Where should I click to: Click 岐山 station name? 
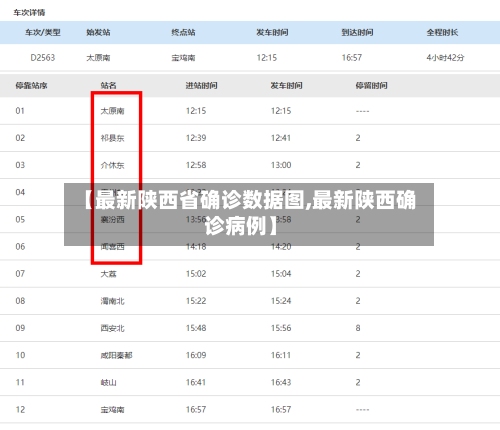[x=109, y=382]
